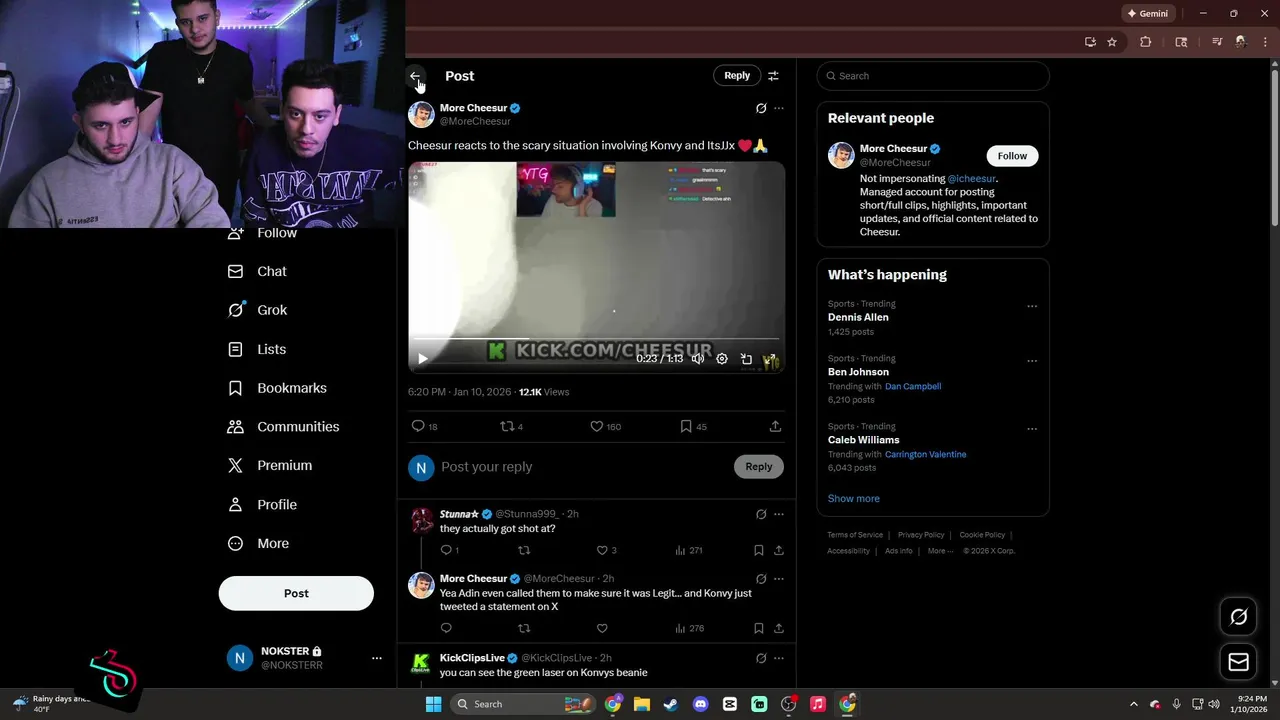Open NOKSTER account menu dots
This screenshot has width=1280, height=720.
coord(377,658)
